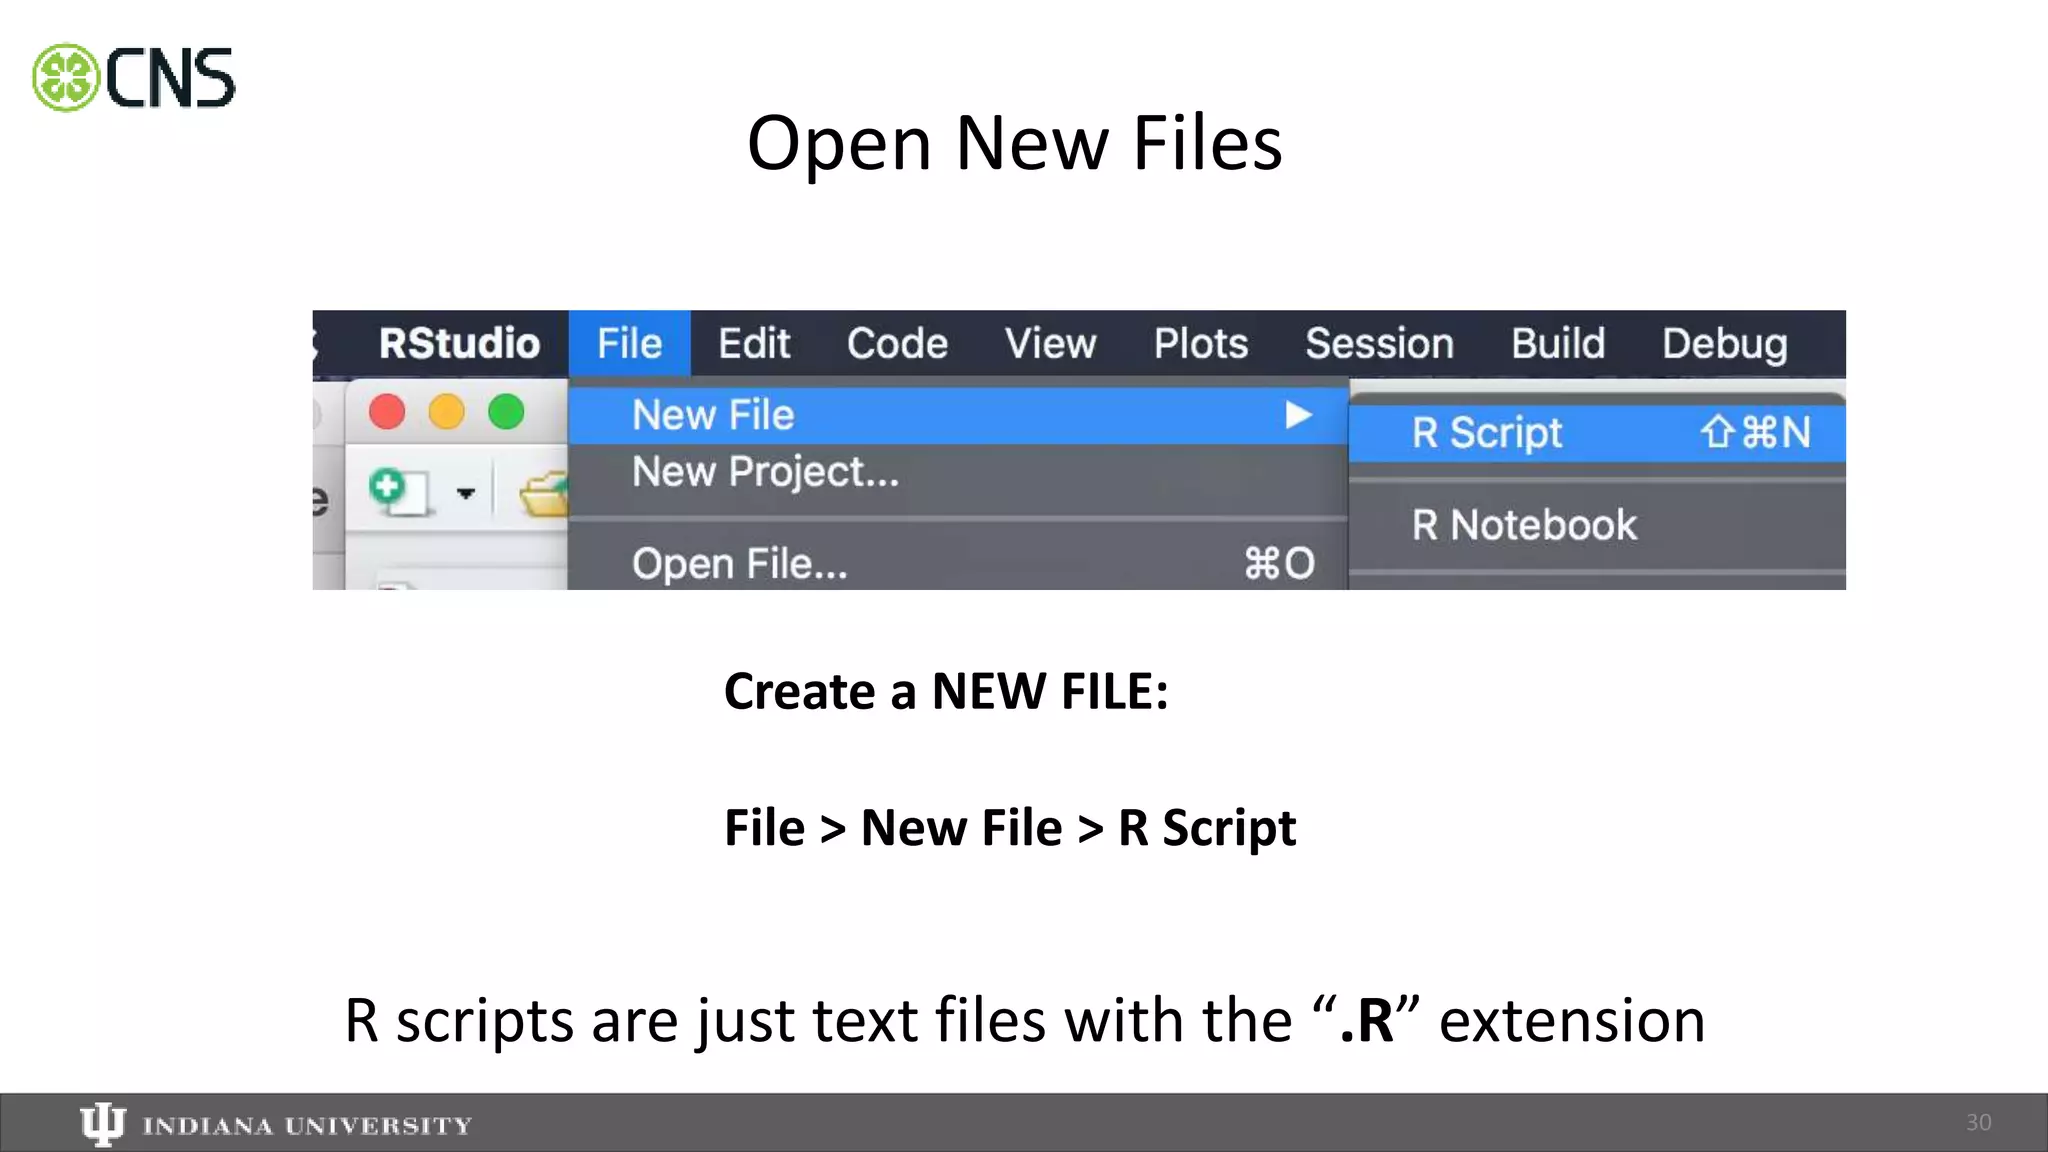
Task: Click the yellow minimize window button
Action: [447, 412]
